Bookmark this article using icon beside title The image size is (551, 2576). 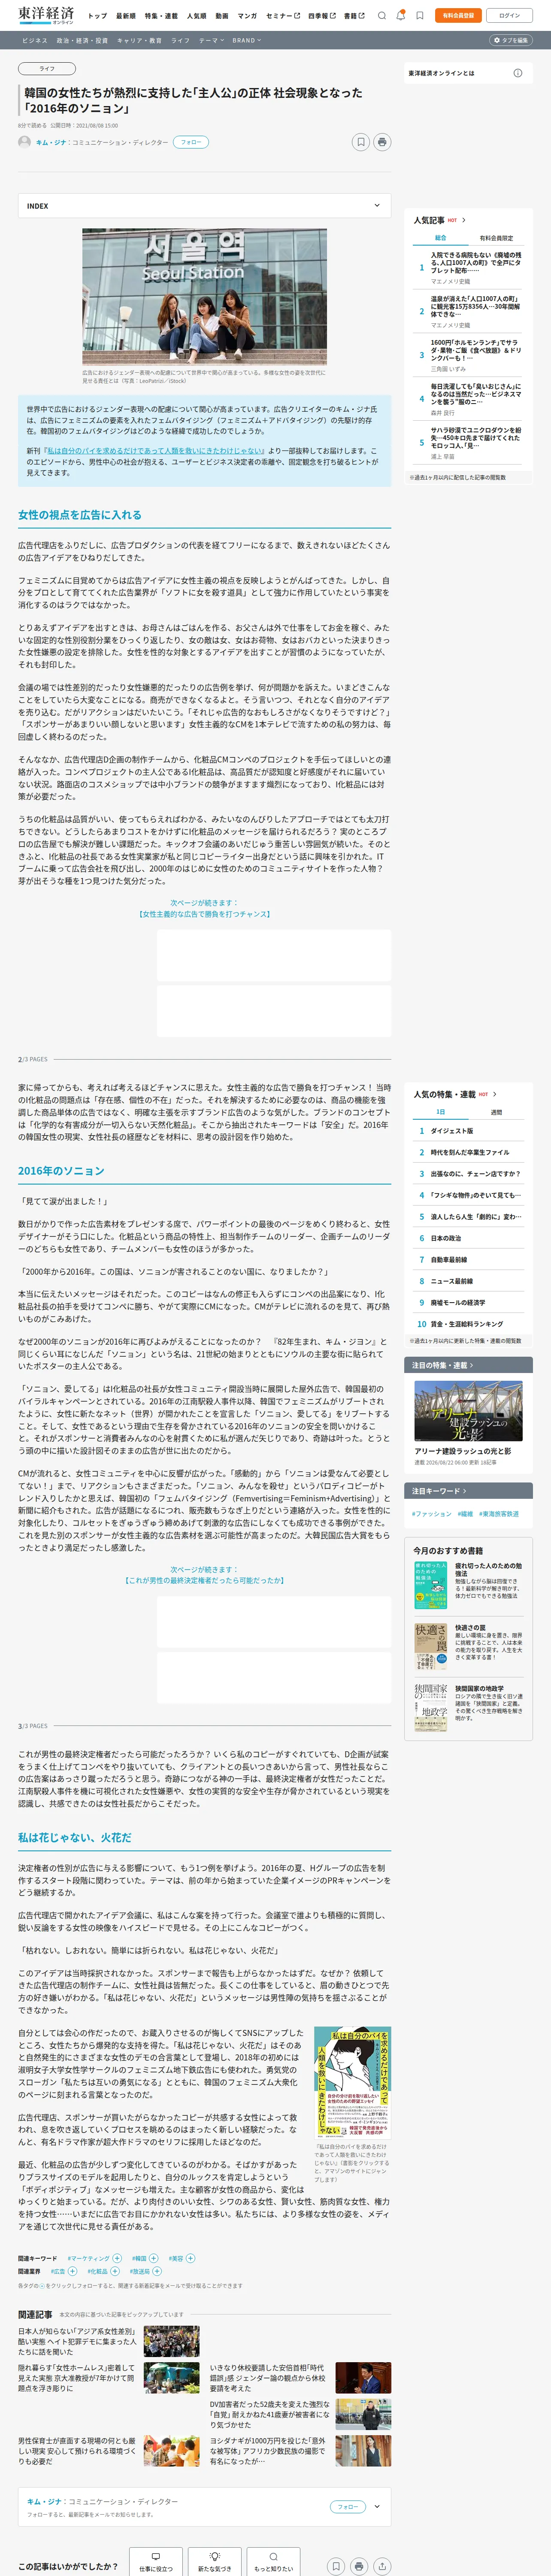click(x=361, y=142)
